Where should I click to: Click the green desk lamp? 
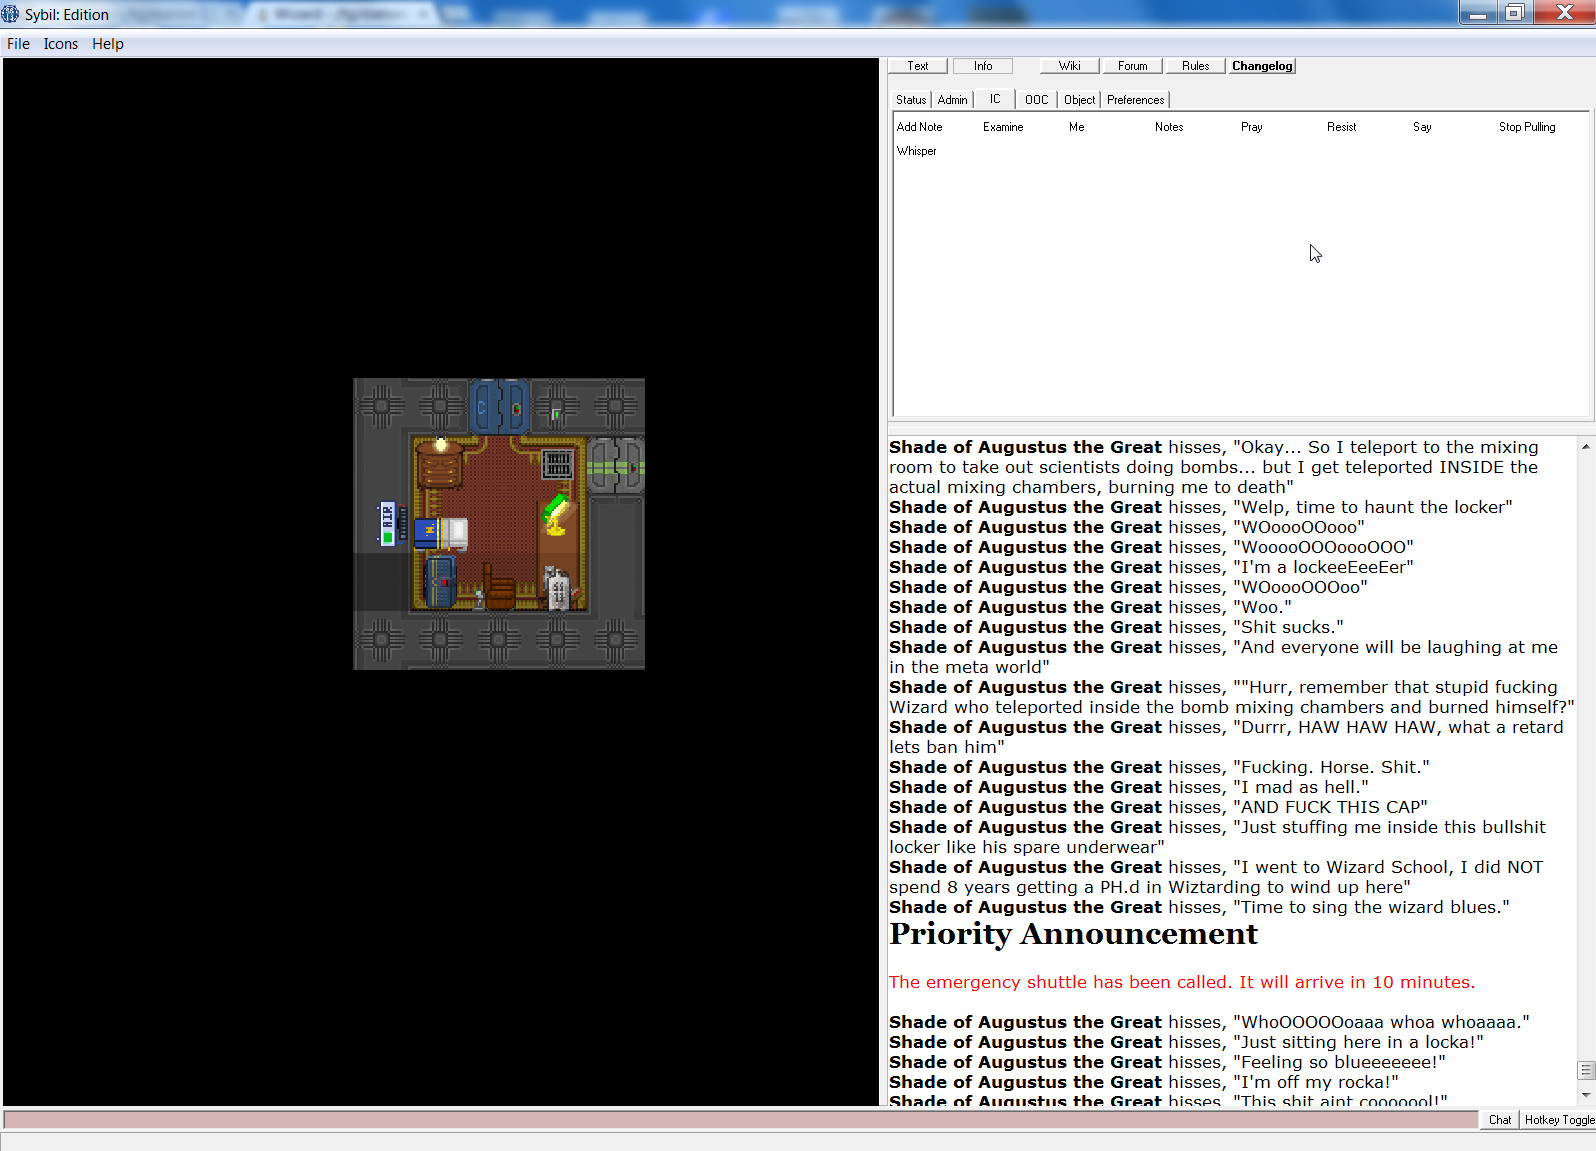click(x=555, y=515)
